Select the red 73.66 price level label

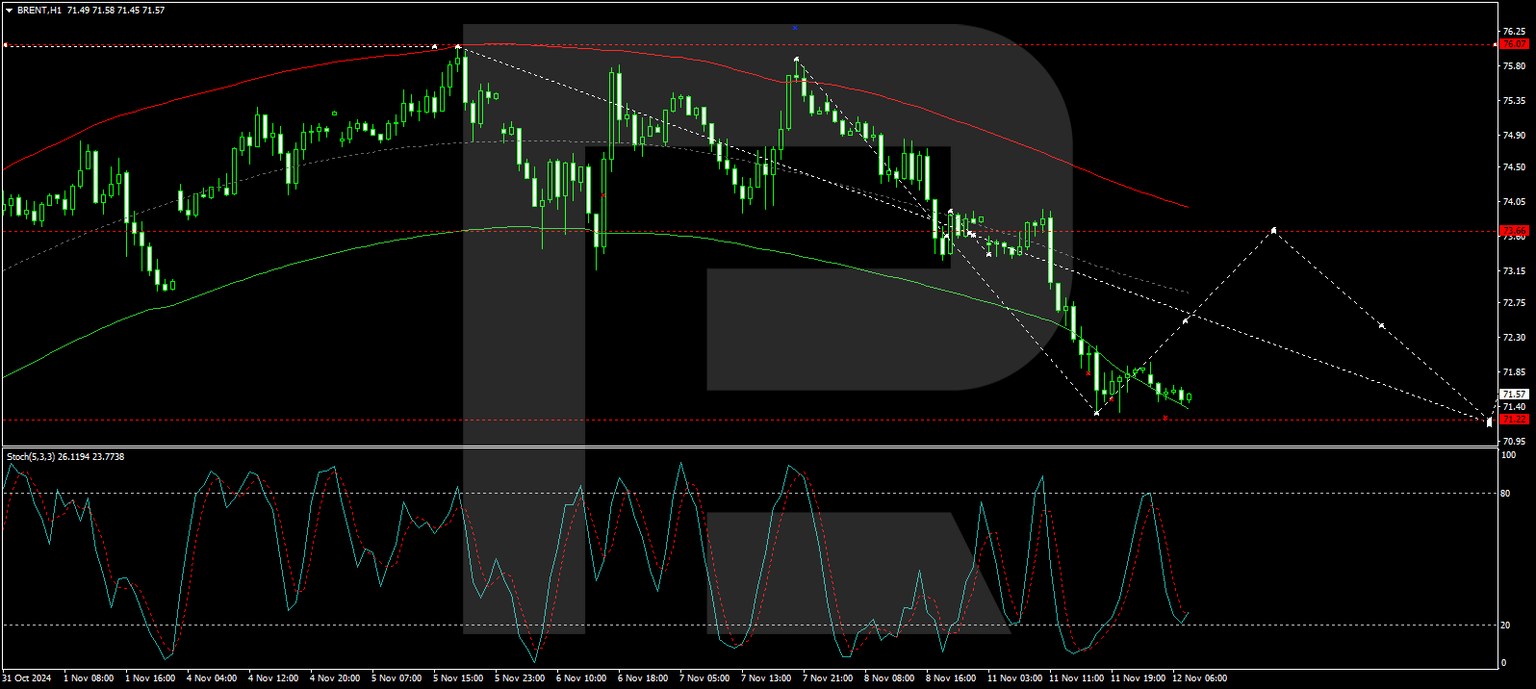[x=1514, y=231]
